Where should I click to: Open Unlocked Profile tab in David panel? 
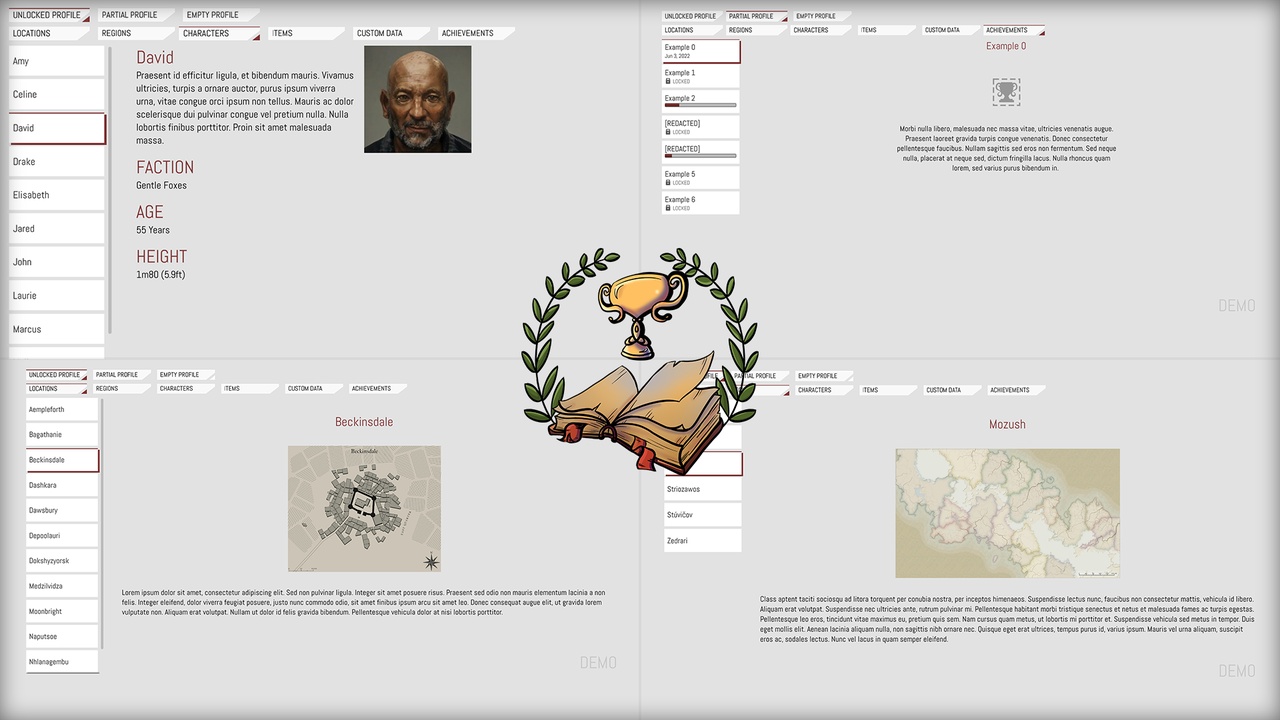49,15
